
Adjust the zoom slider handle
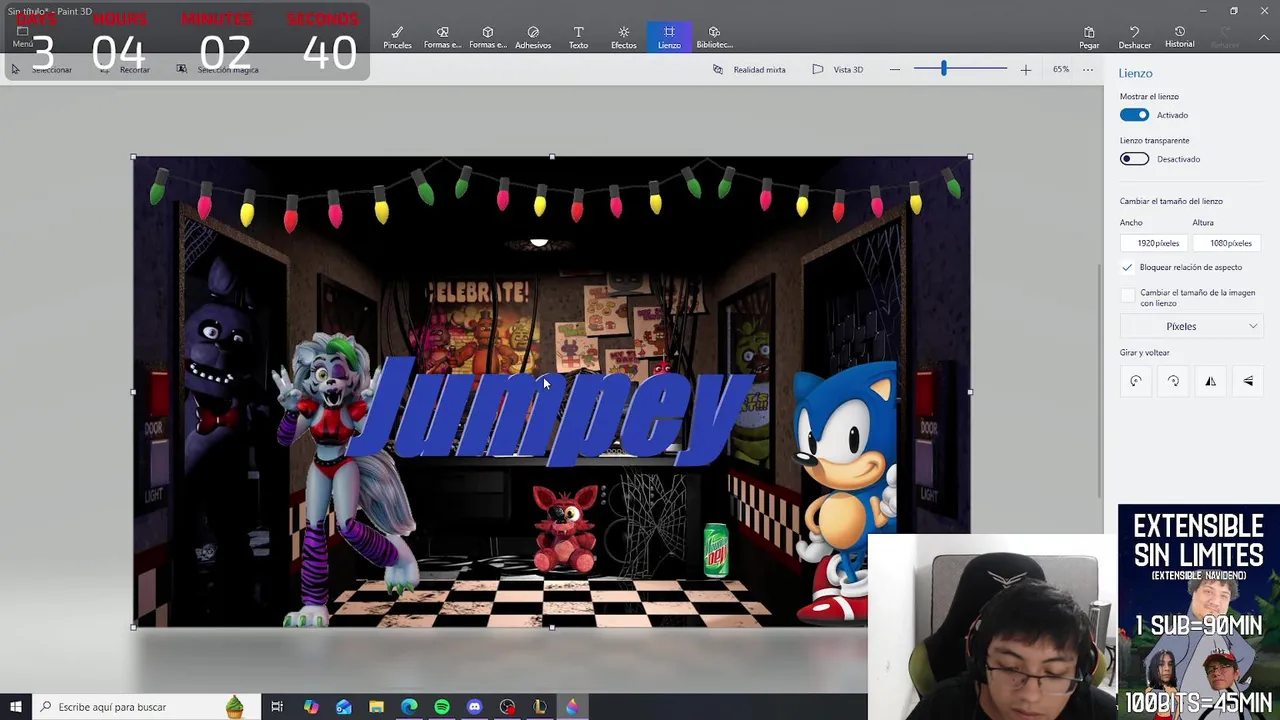coord(943,69)
